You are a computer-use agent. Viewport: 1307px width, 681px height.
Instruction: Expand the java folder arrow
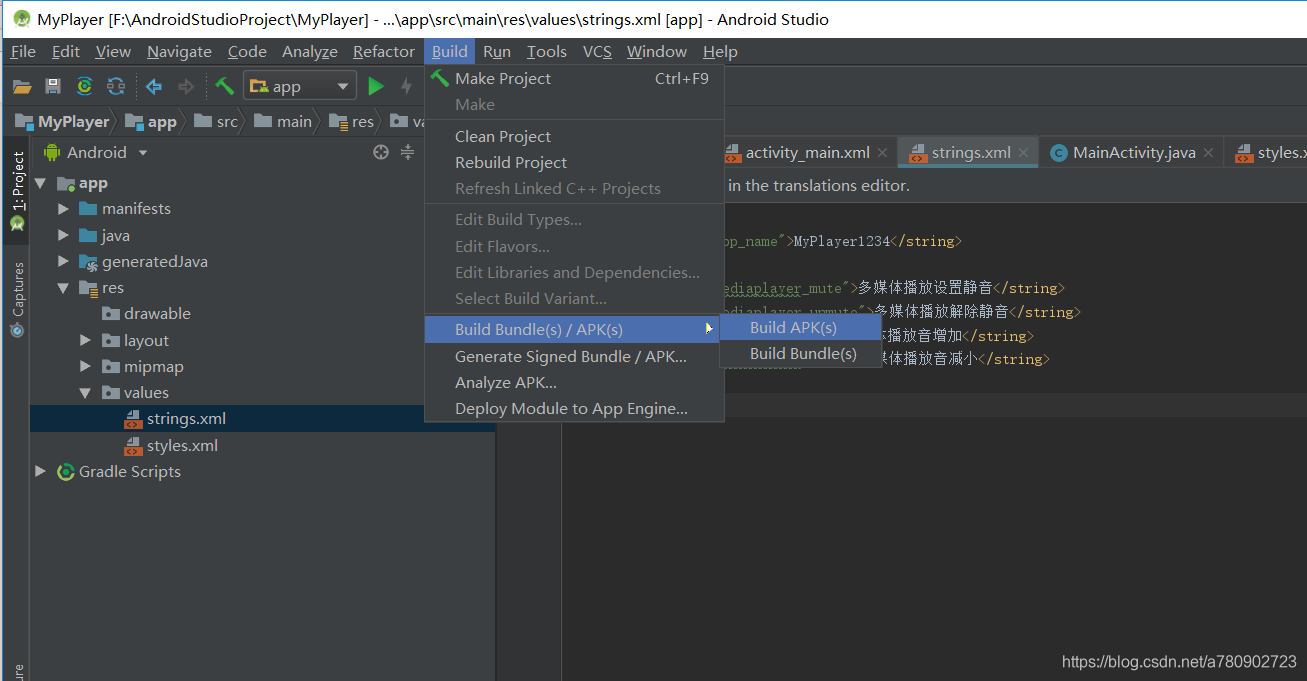point(63,235)
